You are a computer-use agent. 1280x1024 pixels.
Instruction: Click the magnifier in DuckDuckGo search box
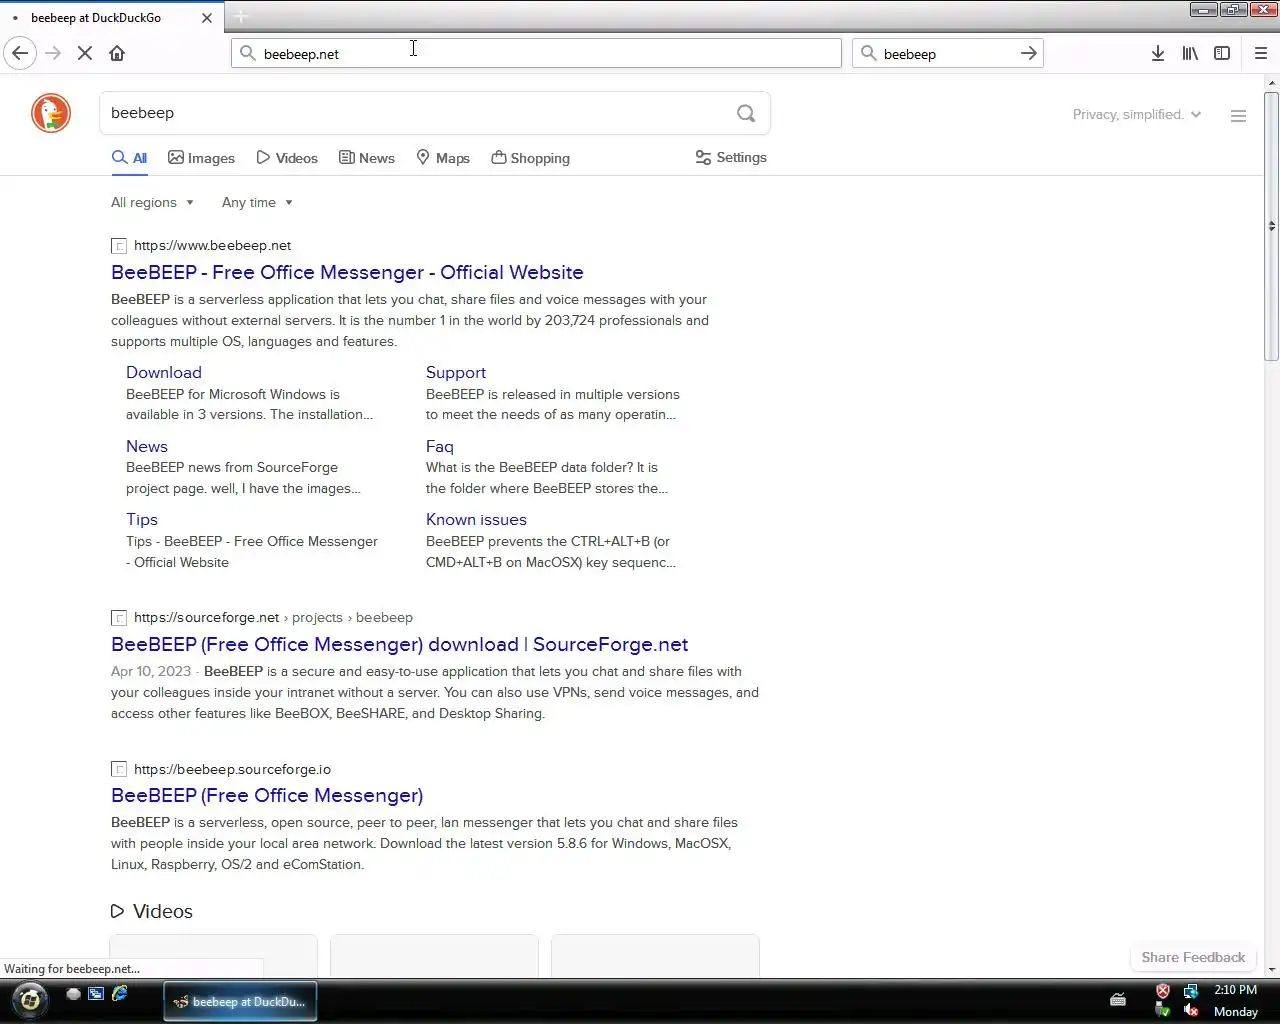(746, 113)
